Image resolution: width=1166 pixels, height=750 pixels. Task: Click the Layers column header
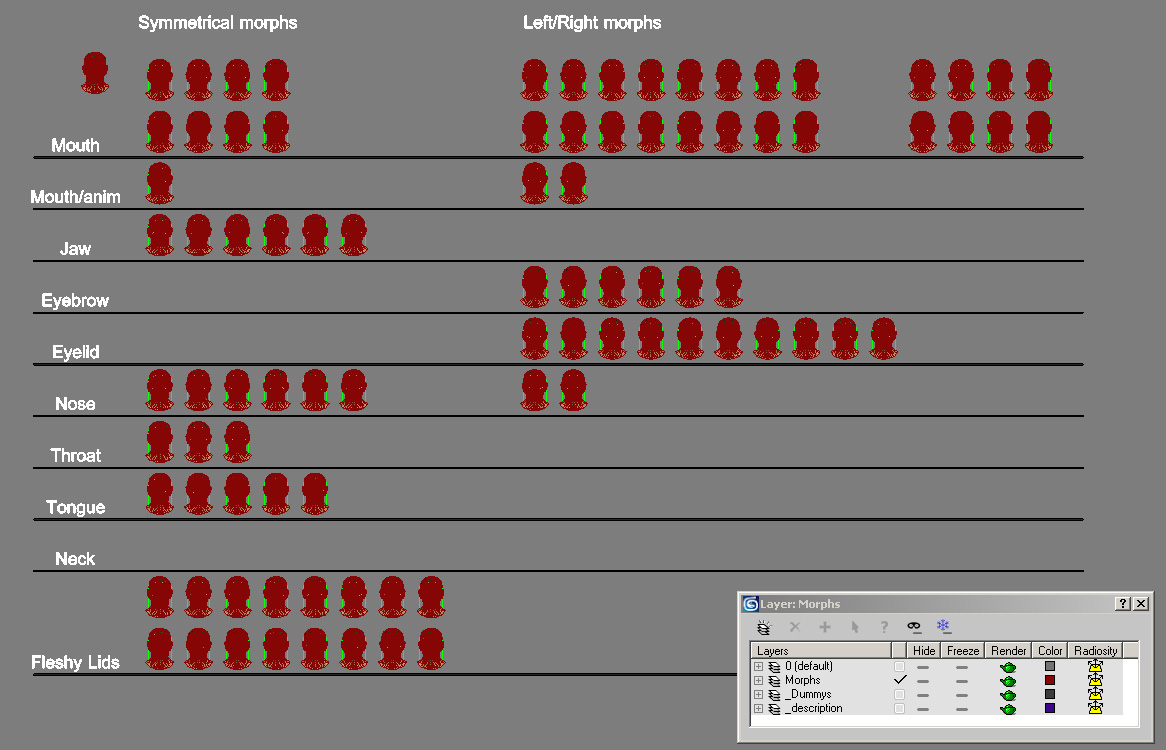pos(820,651)
